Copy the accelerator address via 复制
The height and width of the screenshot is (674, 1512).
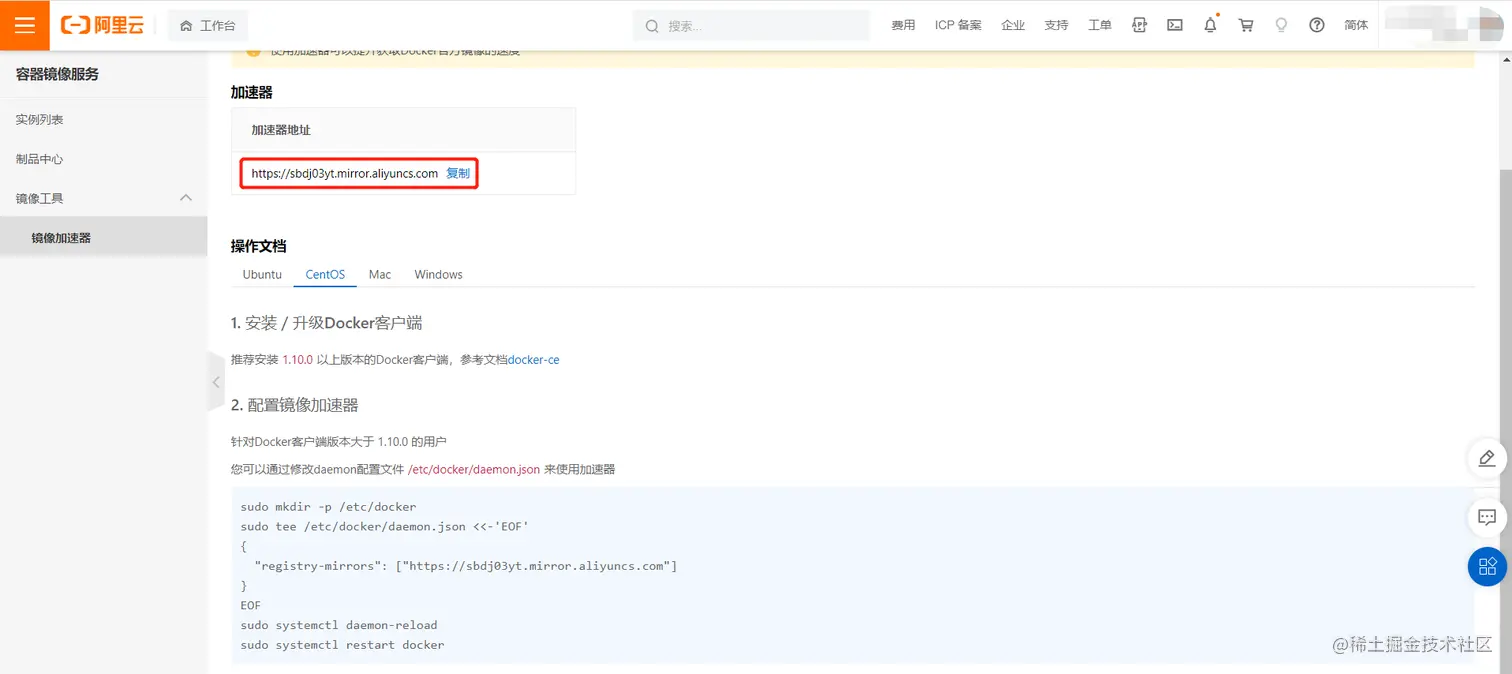click(458, 173)
